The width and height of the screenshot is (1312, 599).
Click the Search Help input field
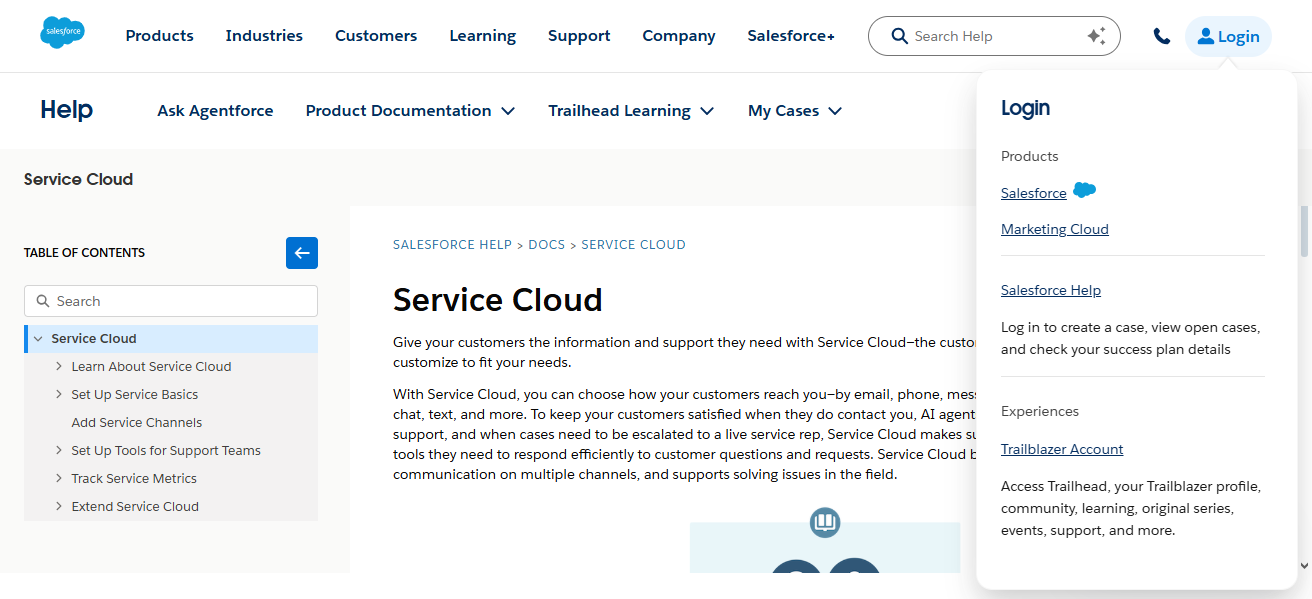(994, 36)
